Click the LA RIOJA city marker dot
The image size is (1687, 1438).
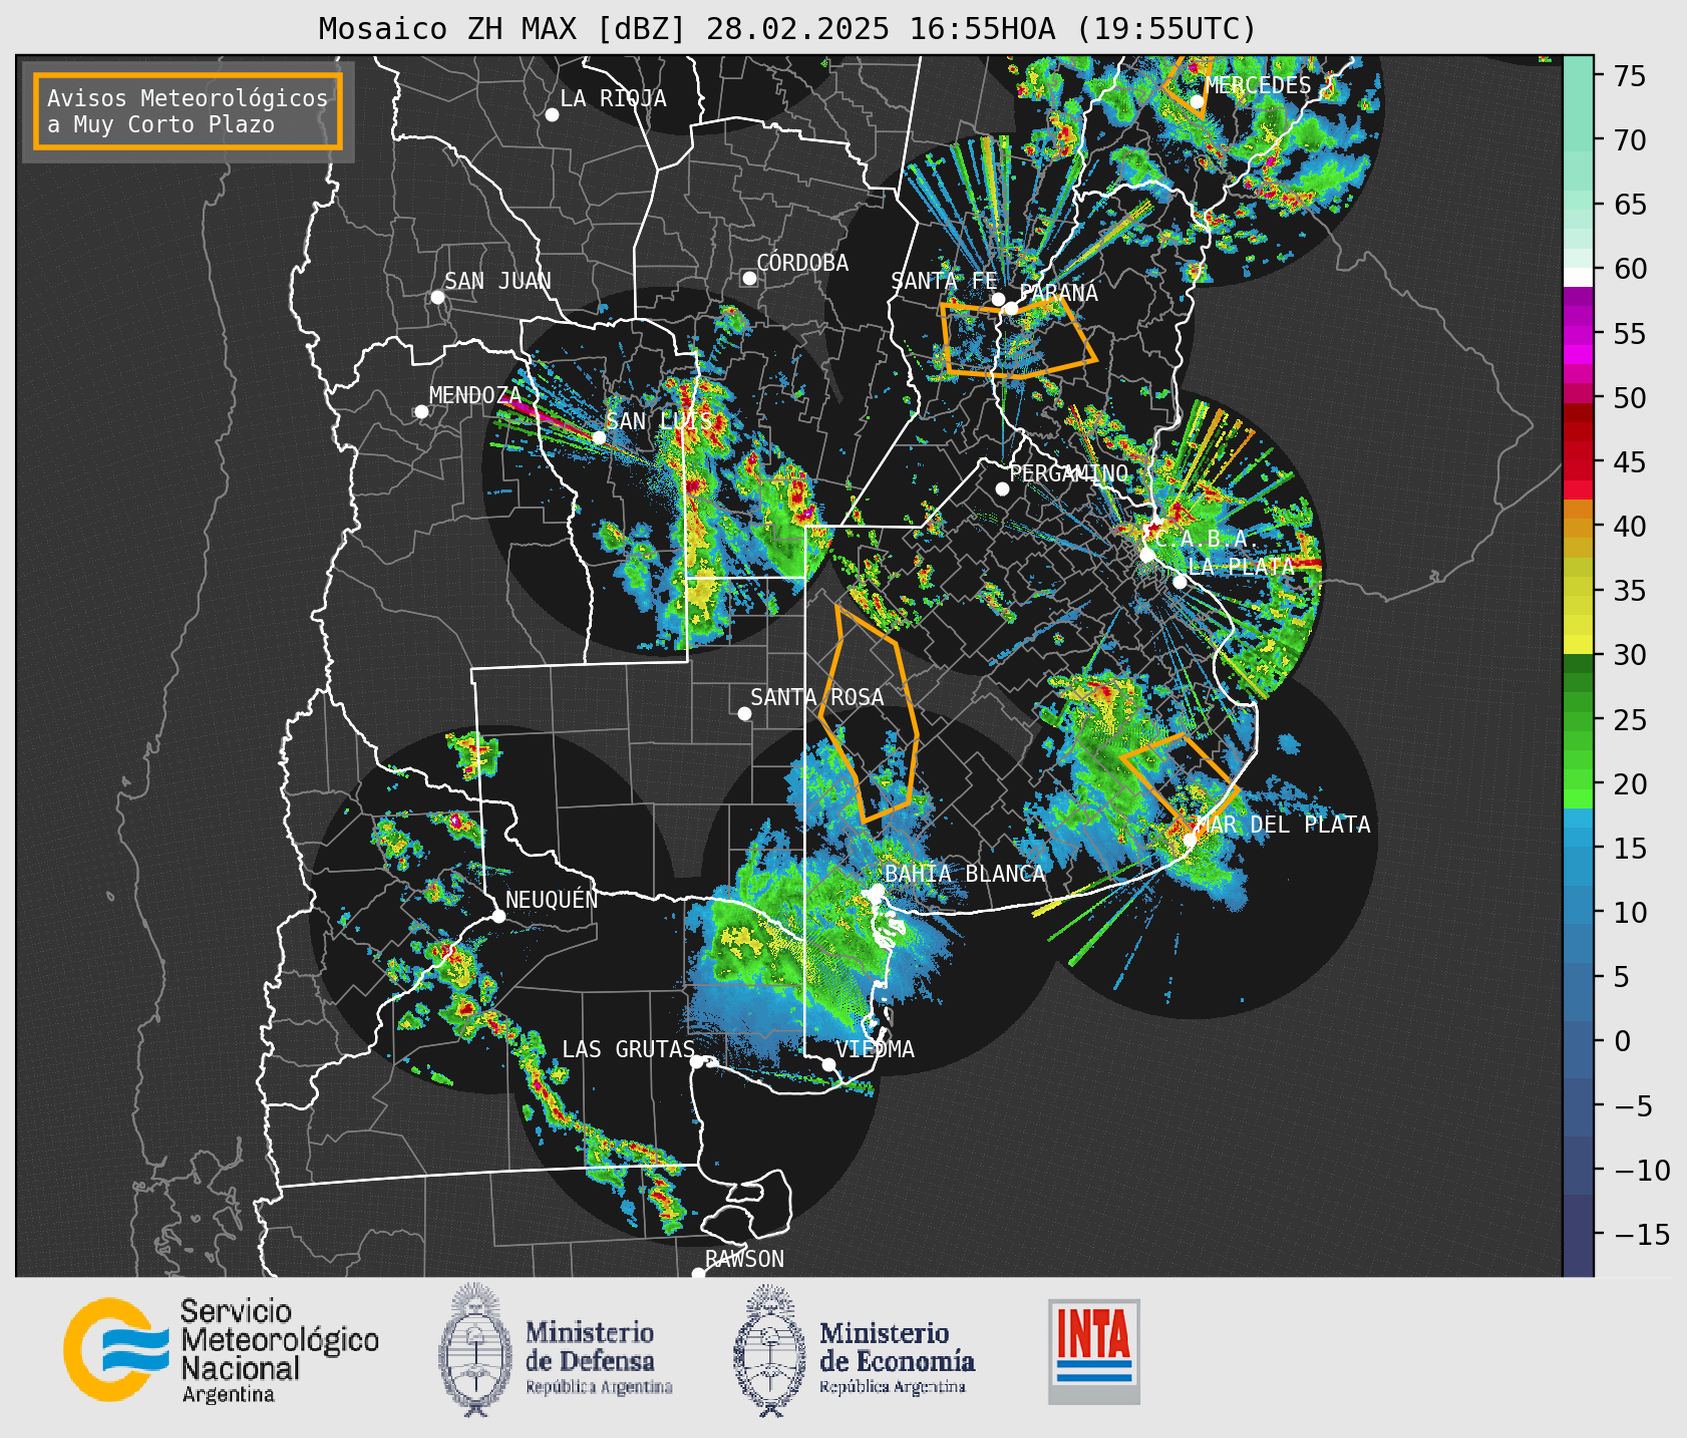[552, 115]
